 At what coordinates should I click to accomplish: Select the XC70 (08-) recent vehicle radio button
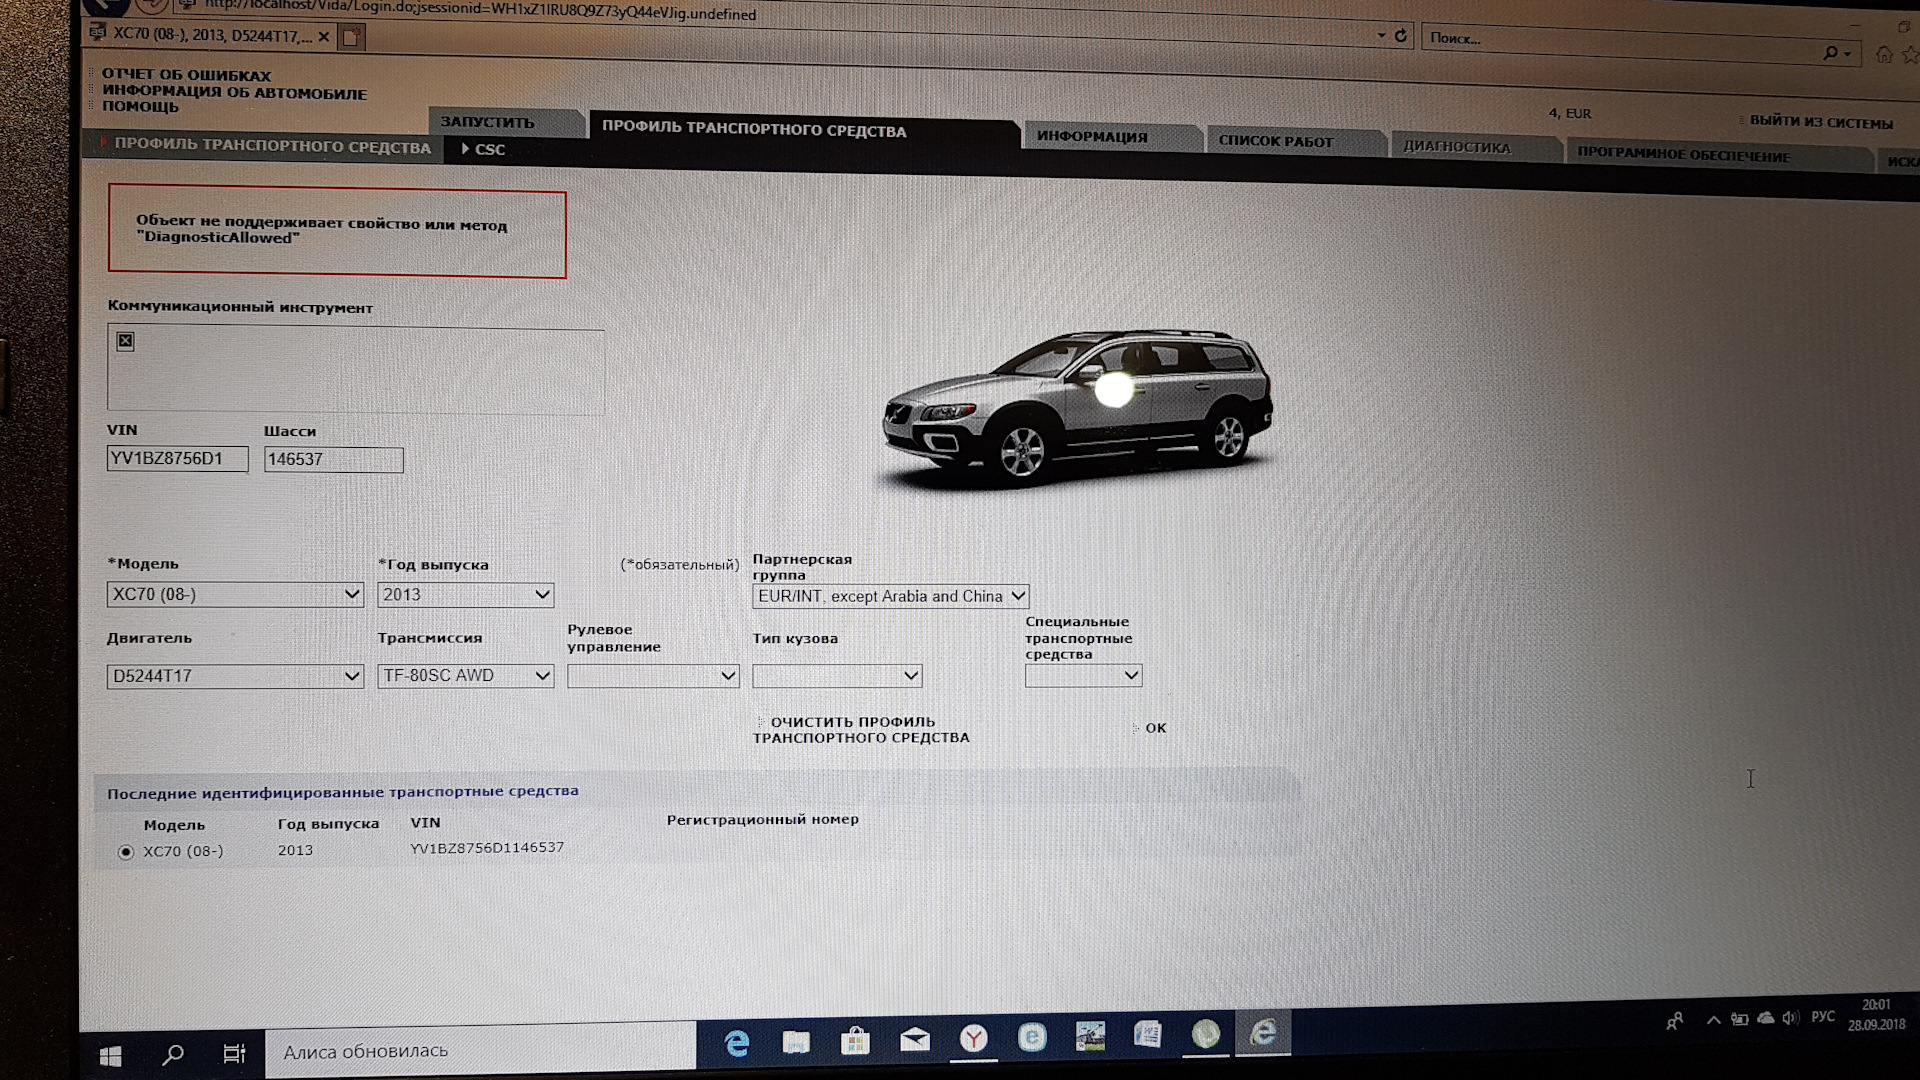(125, 852)
